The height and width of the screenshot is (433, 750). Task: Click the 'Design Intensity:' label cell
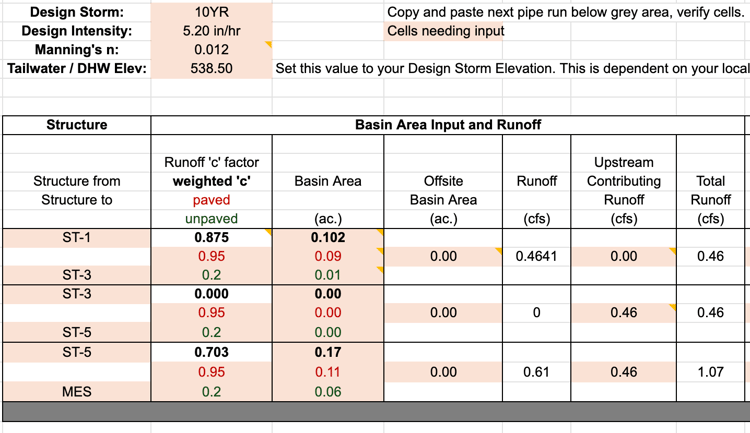pos(77,31)
